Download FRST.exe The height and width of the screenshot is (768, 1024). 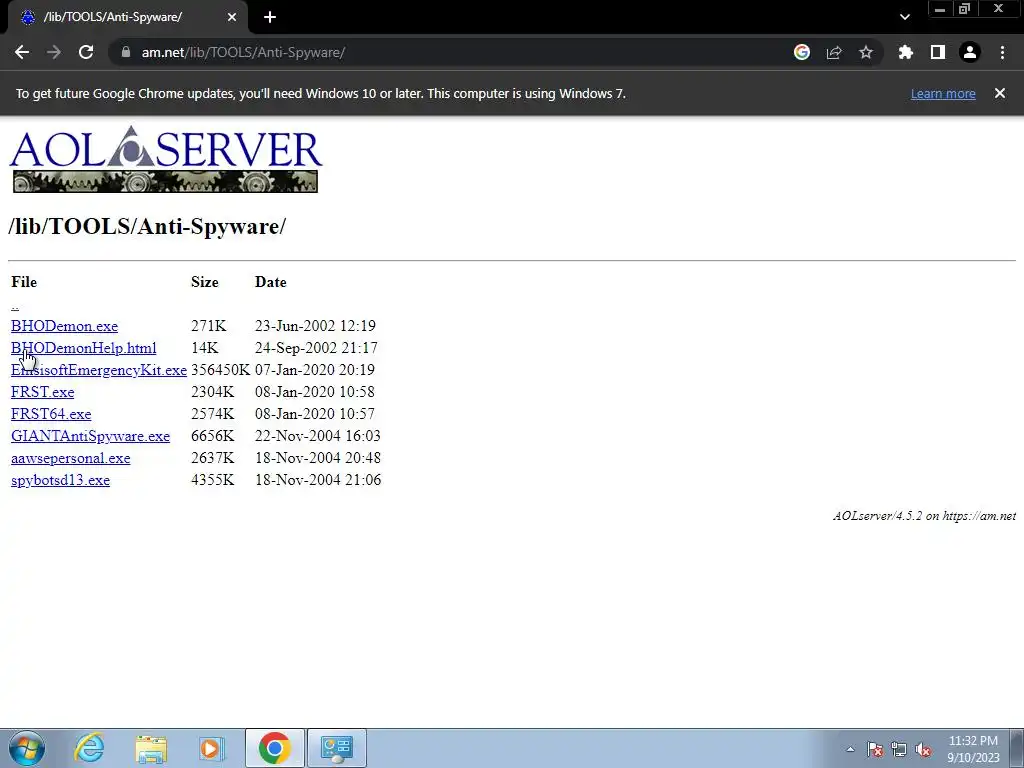pyautogui.click(x=42, y=392)
